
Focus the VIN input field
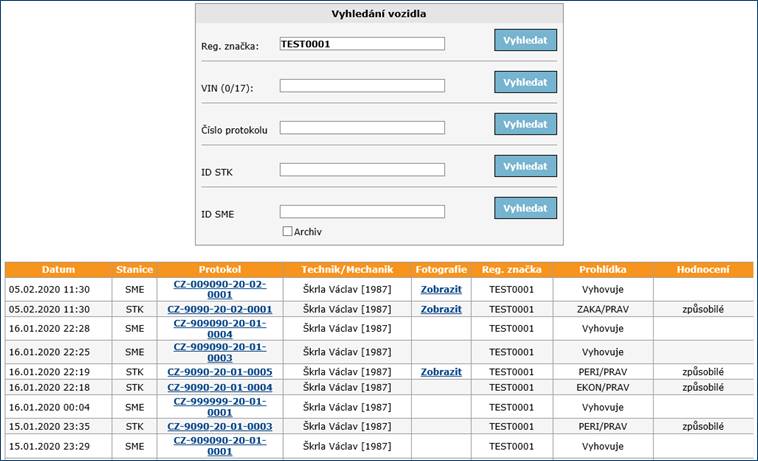coord(362,86)
